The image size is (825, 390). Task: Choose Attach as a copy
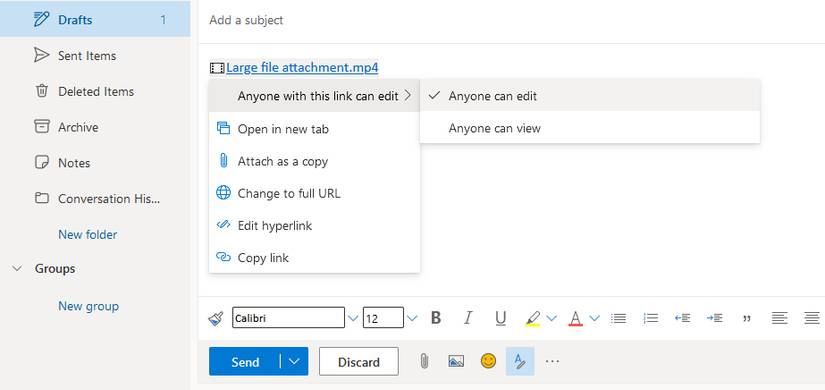[314, 161]
